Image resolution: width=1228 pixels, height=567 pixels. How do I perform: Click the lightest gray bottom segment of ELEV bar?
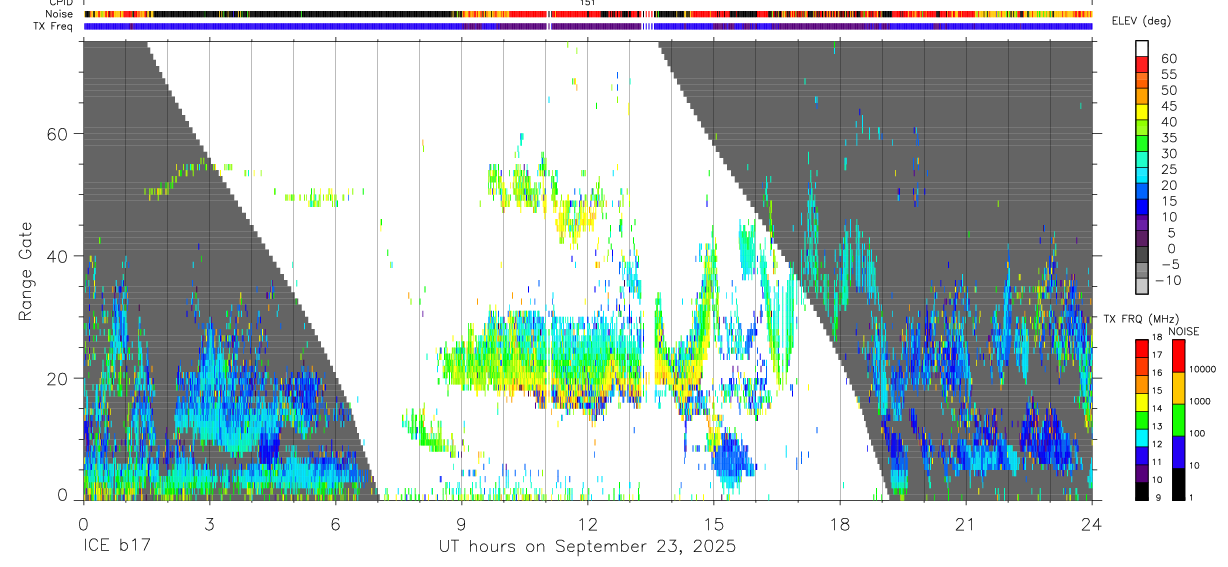(1142, 287)
